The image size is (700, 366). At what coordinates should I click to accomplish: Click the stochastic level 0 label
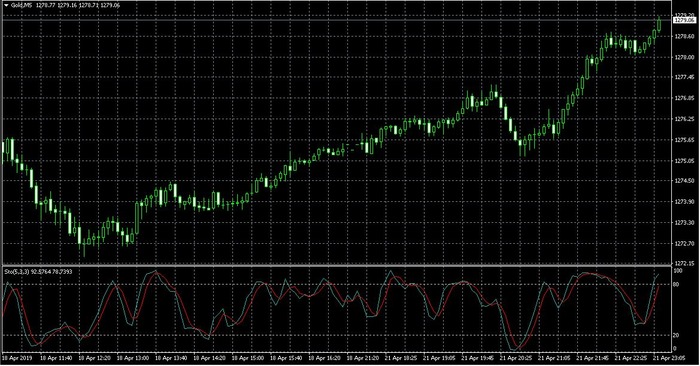[675, 349]
